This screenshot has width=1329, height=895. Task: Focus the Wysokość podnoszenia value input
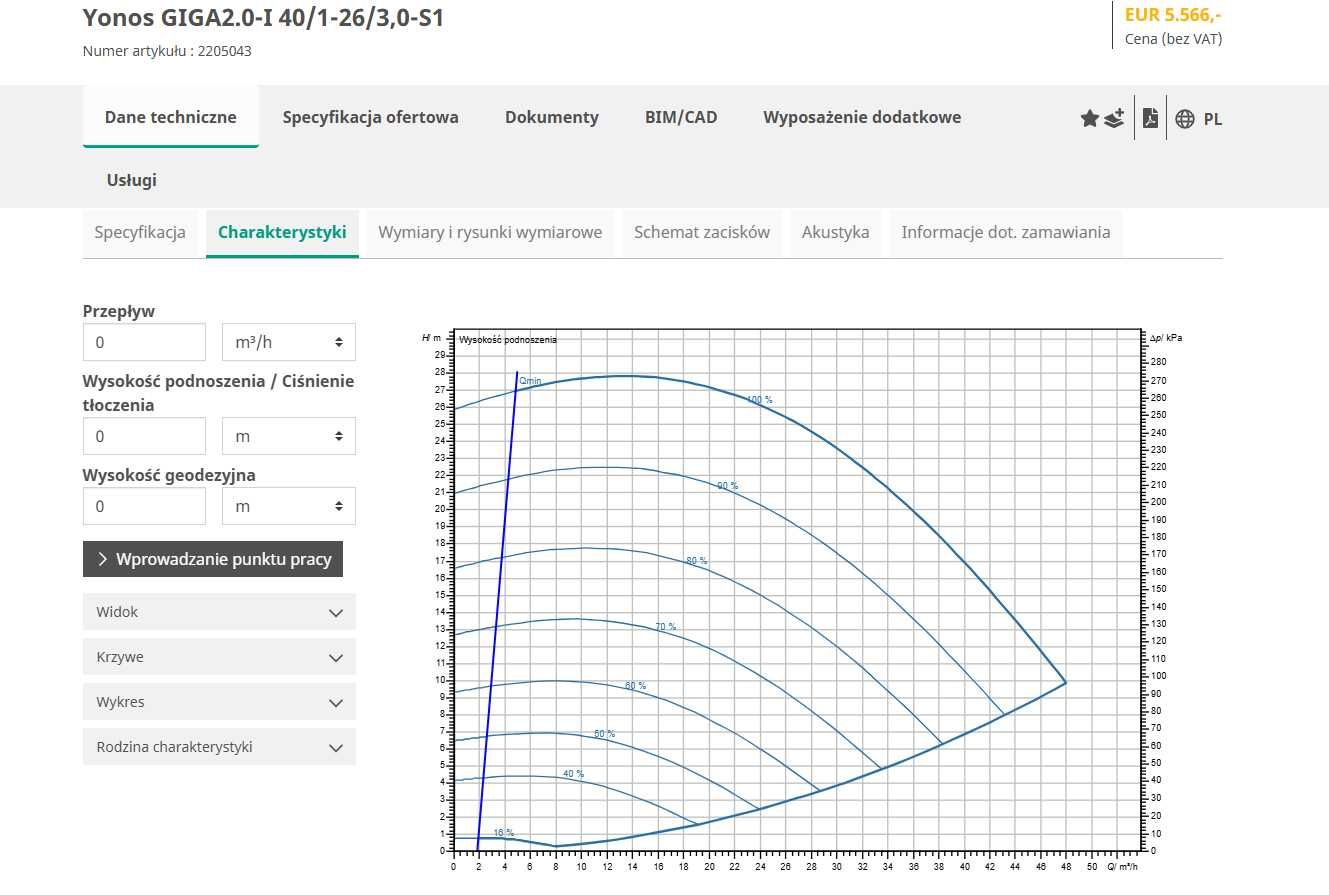click(144, 436)
